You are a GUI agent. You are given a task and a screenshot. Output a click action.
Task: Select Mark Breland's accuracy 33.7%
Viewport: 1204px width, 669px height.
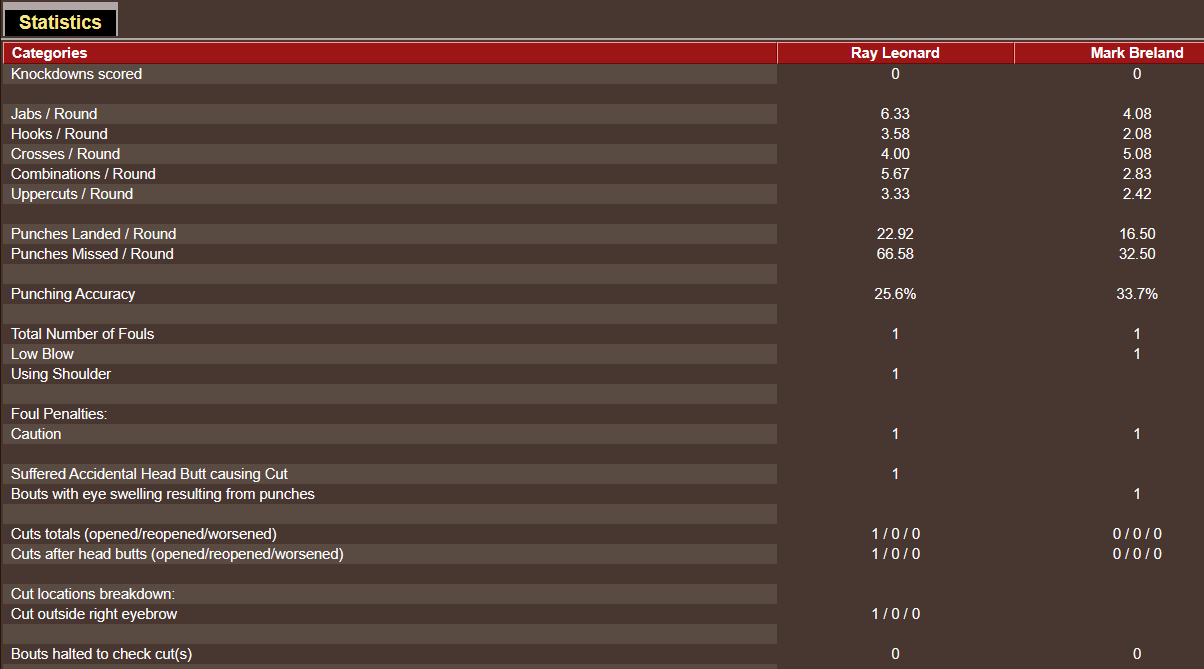pos(1137,294)
